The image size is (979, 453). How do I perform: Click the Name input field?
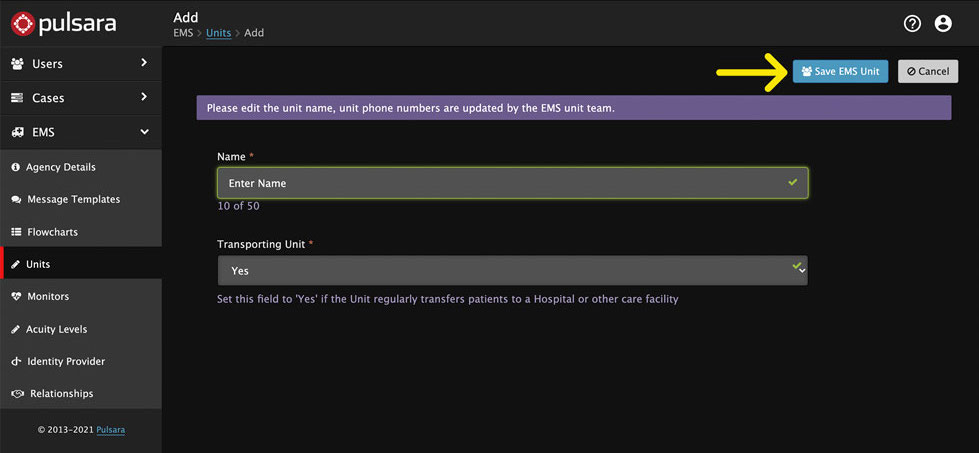[x=513, y=183]
